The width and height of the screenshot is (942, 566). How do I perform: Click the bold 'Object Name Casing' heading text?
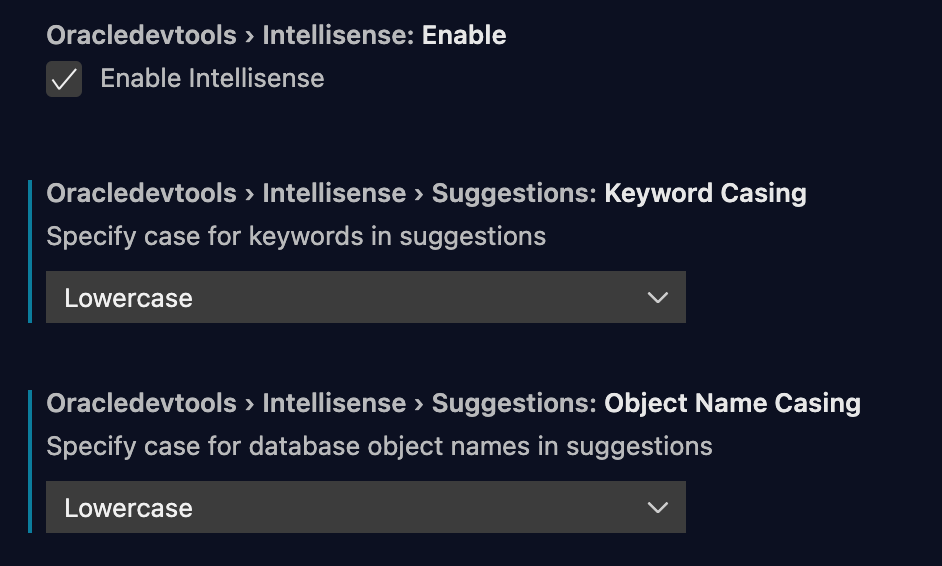point(732,403)
